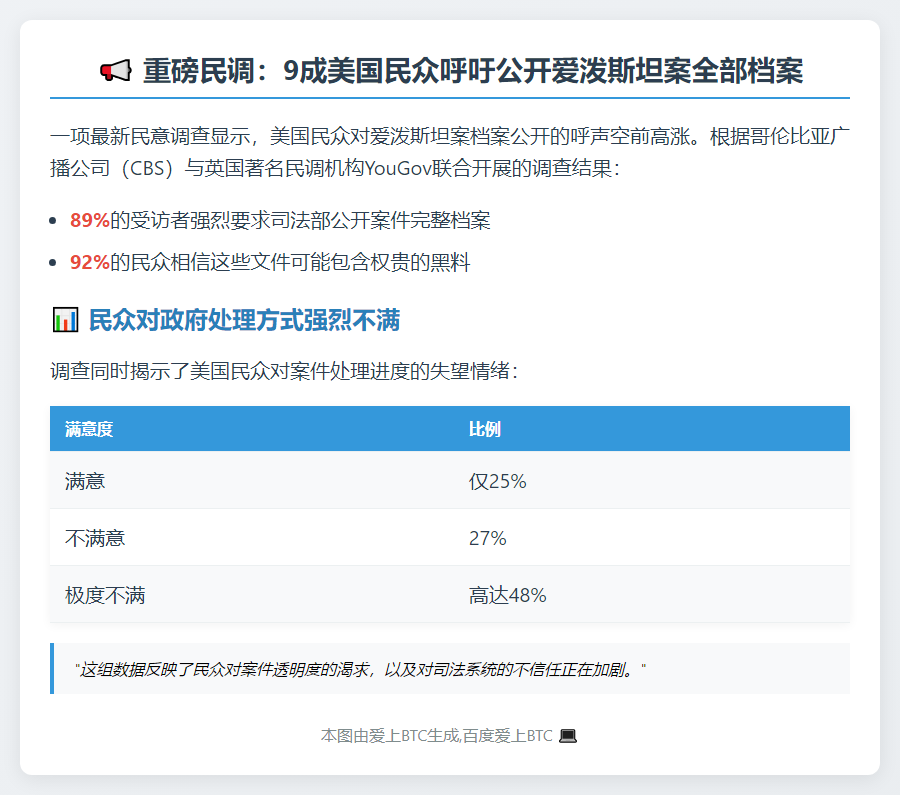The image size is (900, 795).
Task: Click the bar chart emoji icon
Action: [65, 320]
